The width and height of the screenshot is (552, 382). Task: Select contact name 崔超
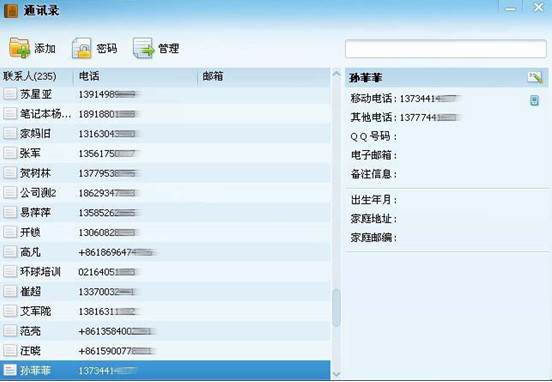click(30, 291)
